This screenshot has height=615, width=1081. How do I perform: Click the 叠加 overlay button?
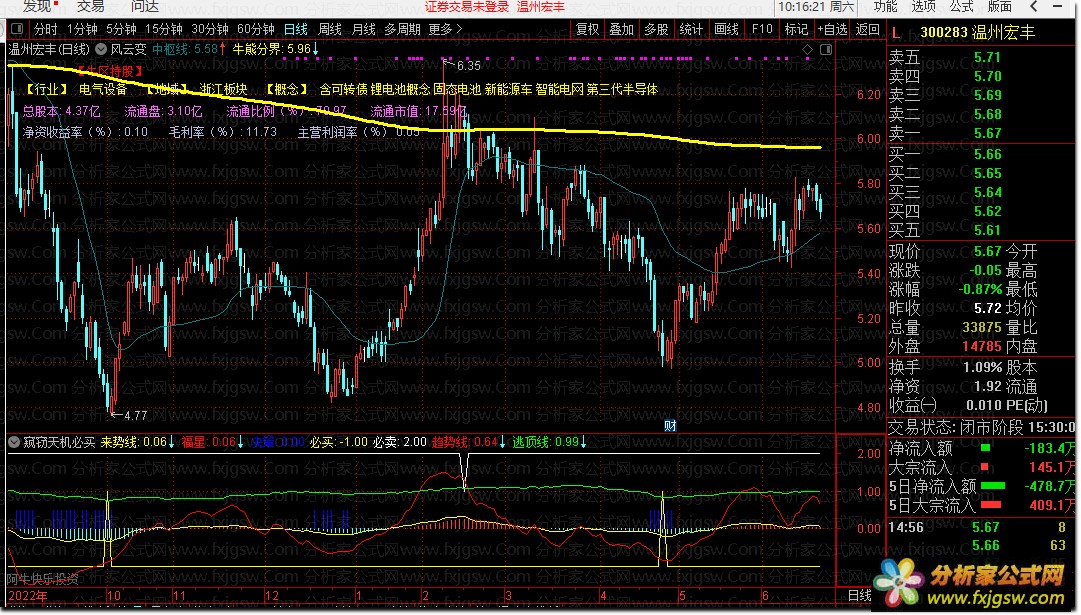(621, 29)
